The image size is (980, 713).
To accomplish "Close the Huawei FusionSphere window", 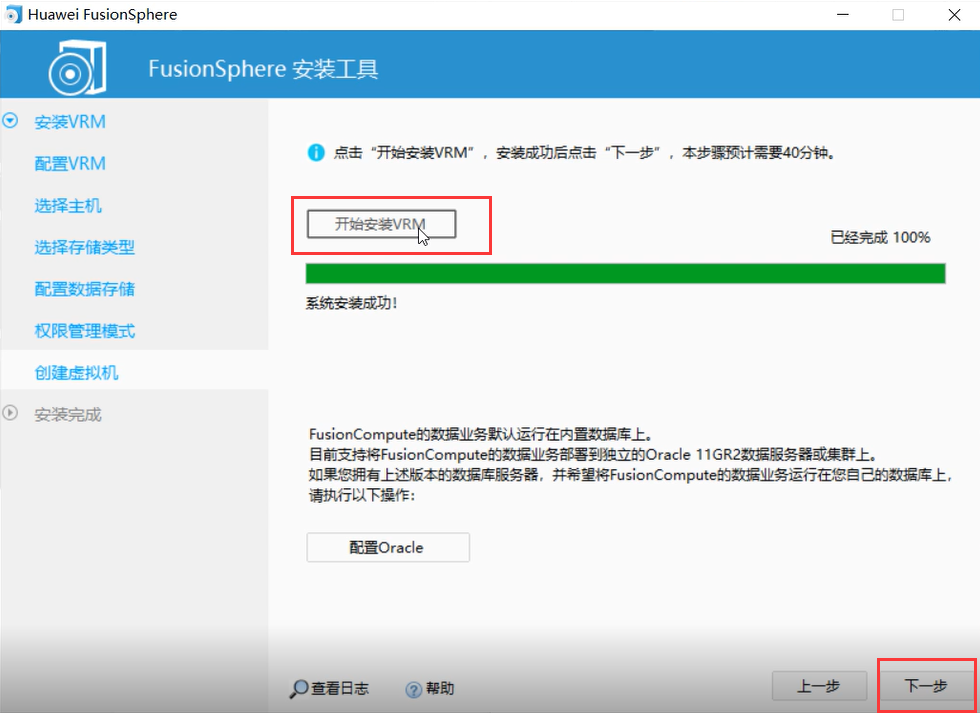I will pos(954,15).
